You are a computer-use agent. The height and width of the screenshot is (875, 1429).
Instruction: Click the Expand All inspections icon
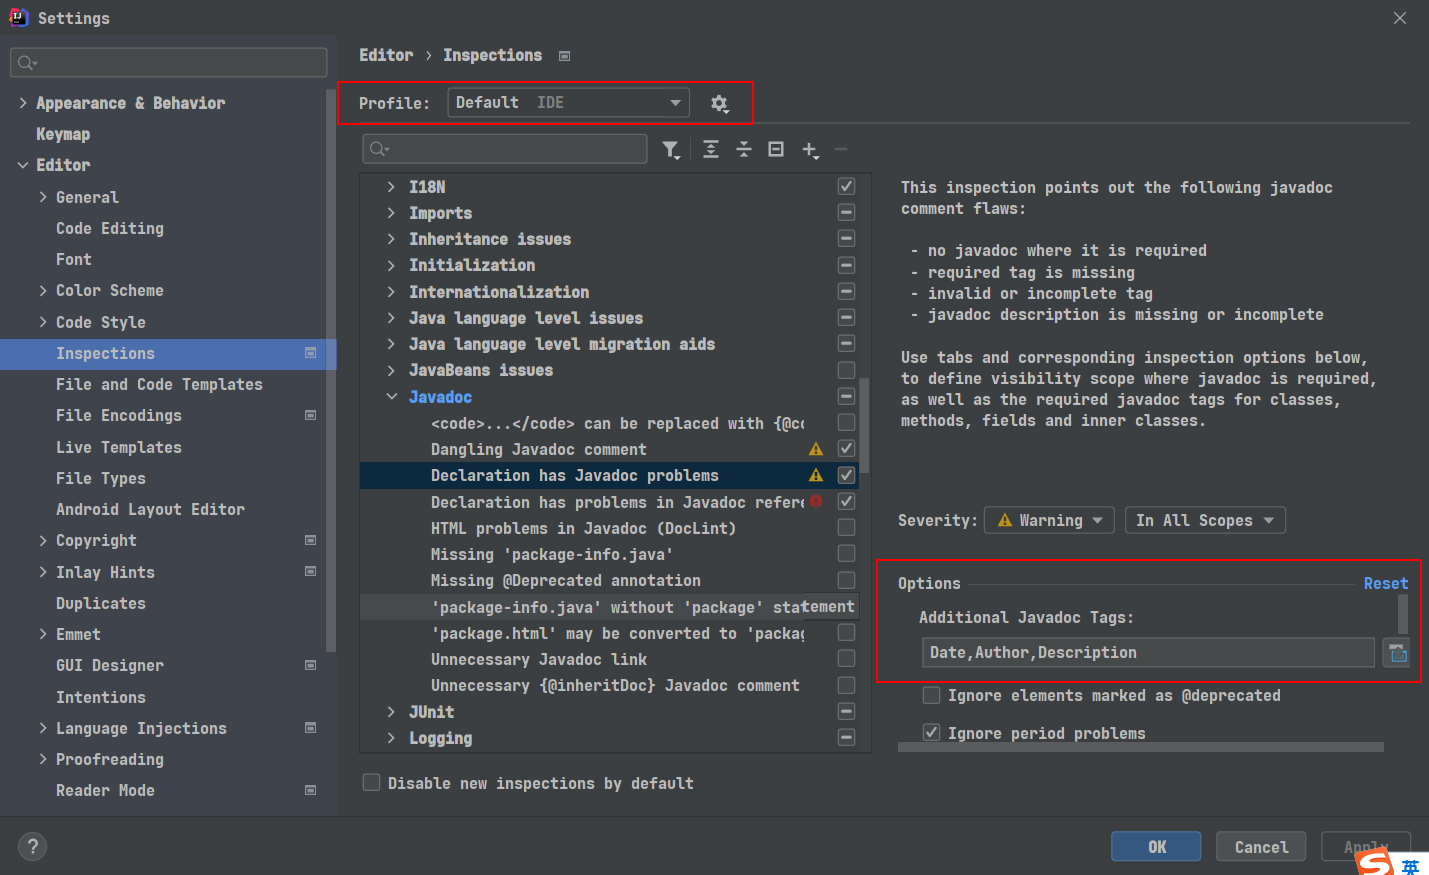pos(711,149)
